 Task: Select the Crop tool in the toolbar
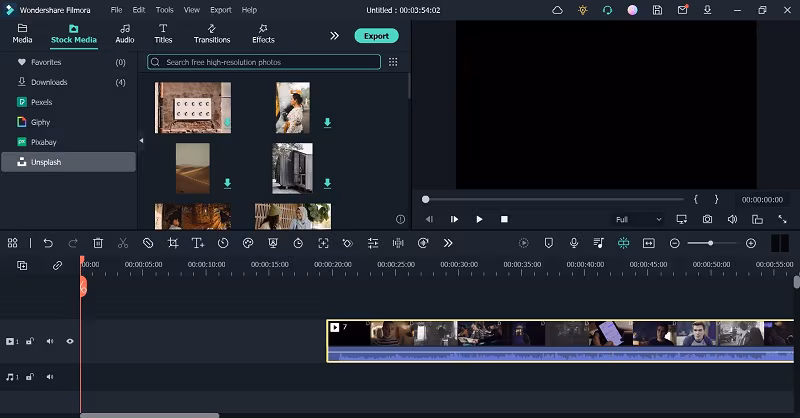tap(173, 243)
